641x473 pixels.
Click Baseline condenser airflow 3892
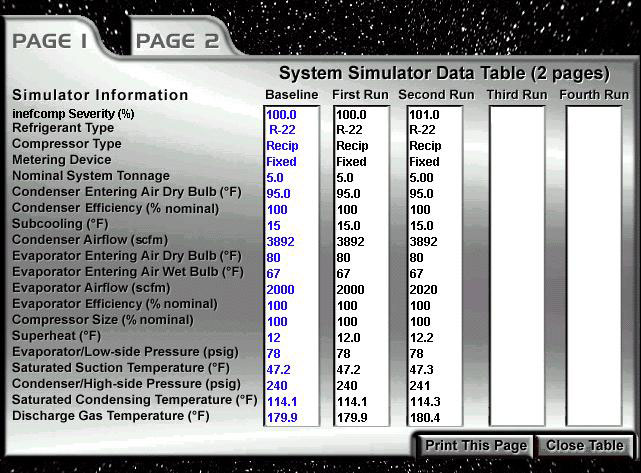pyautogui.click(x=280, y=242)
